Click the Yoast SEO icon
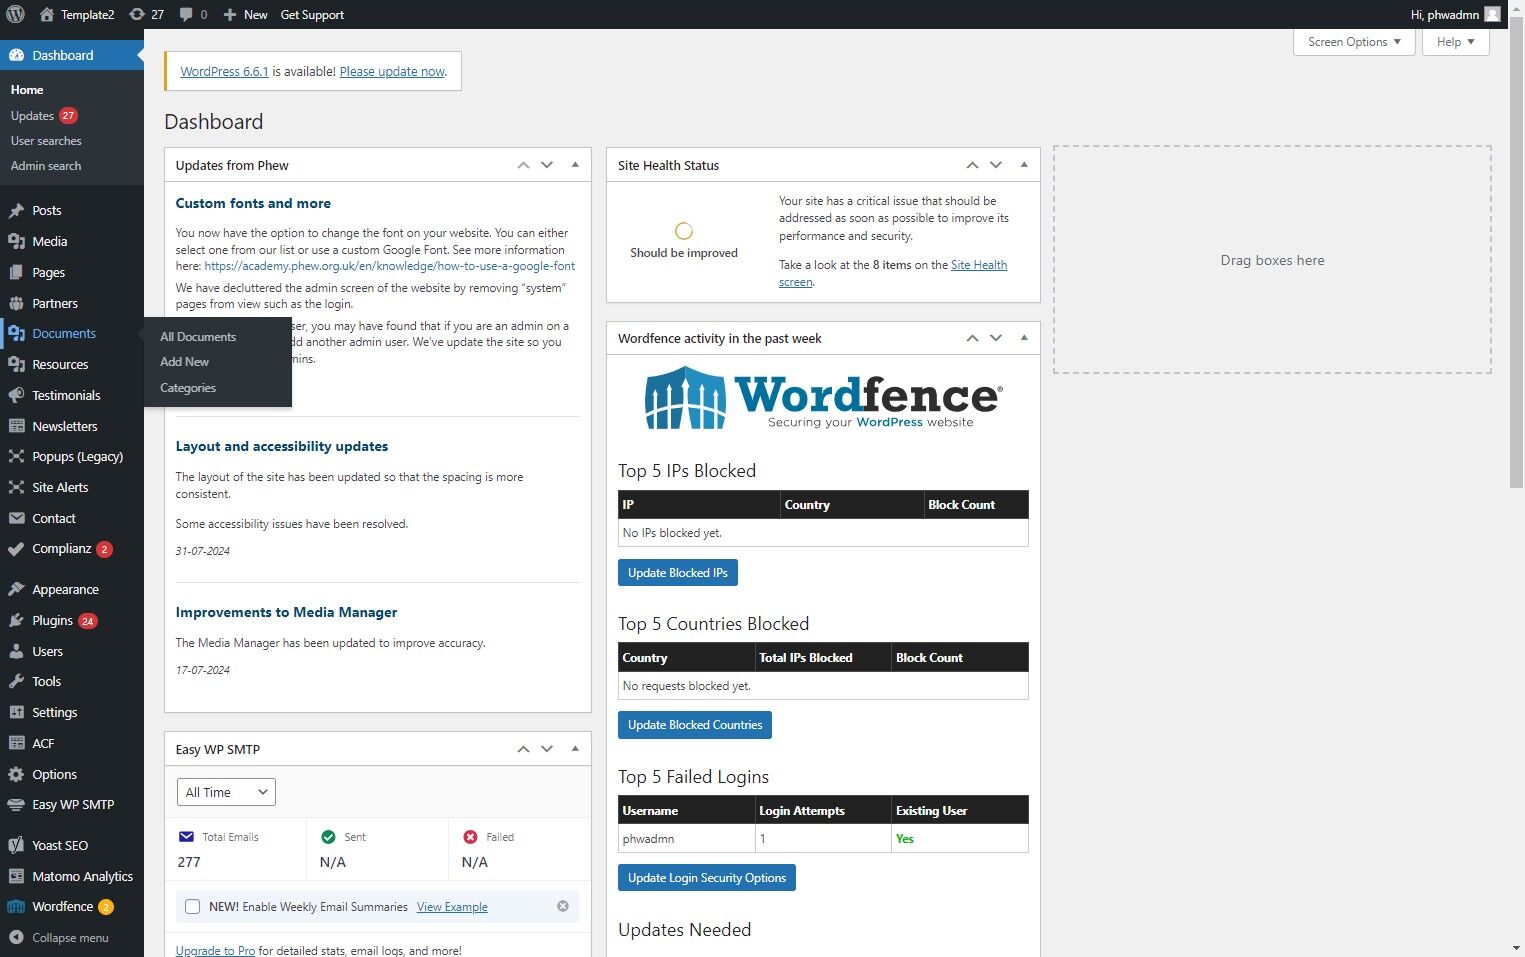 [16, 845]
